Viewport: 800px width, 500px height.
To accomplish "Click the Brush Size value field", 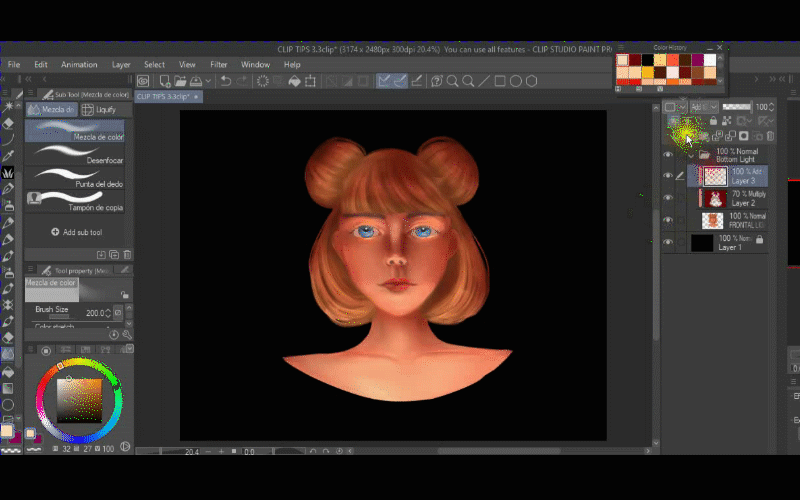I will tap(93, 313).
